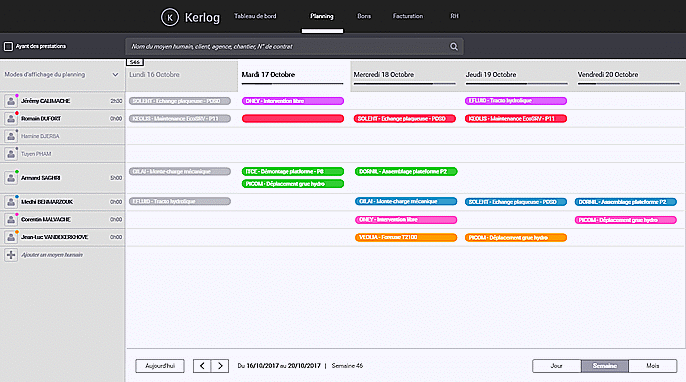The height and width of the screenshot is (382, 686).
Task: Open the pink PICOM Déplacement task on Vendredi
Action: [x=626, y=220]
